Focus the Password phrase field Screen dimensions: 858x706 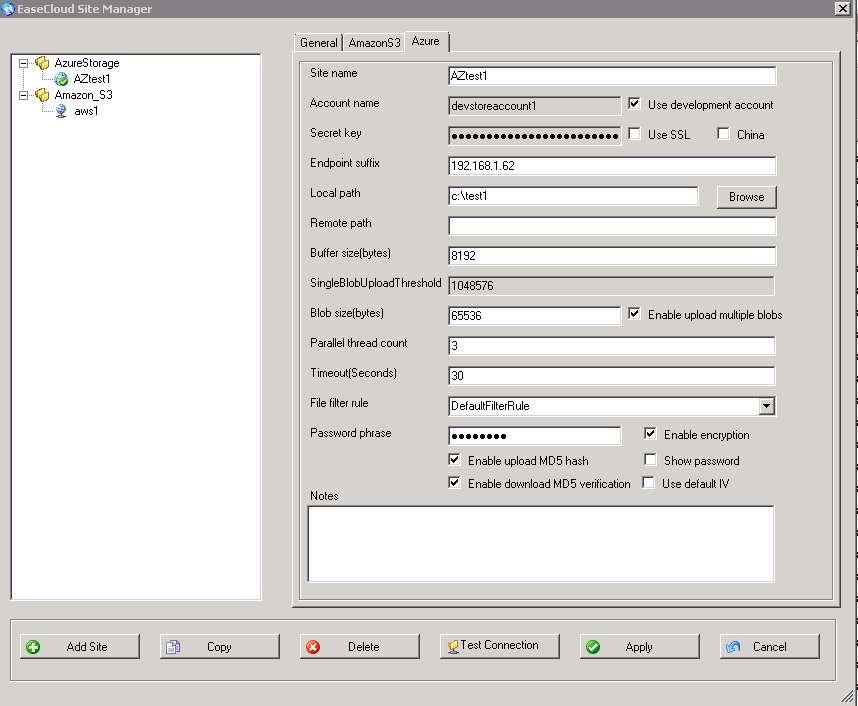coord(534,436)
